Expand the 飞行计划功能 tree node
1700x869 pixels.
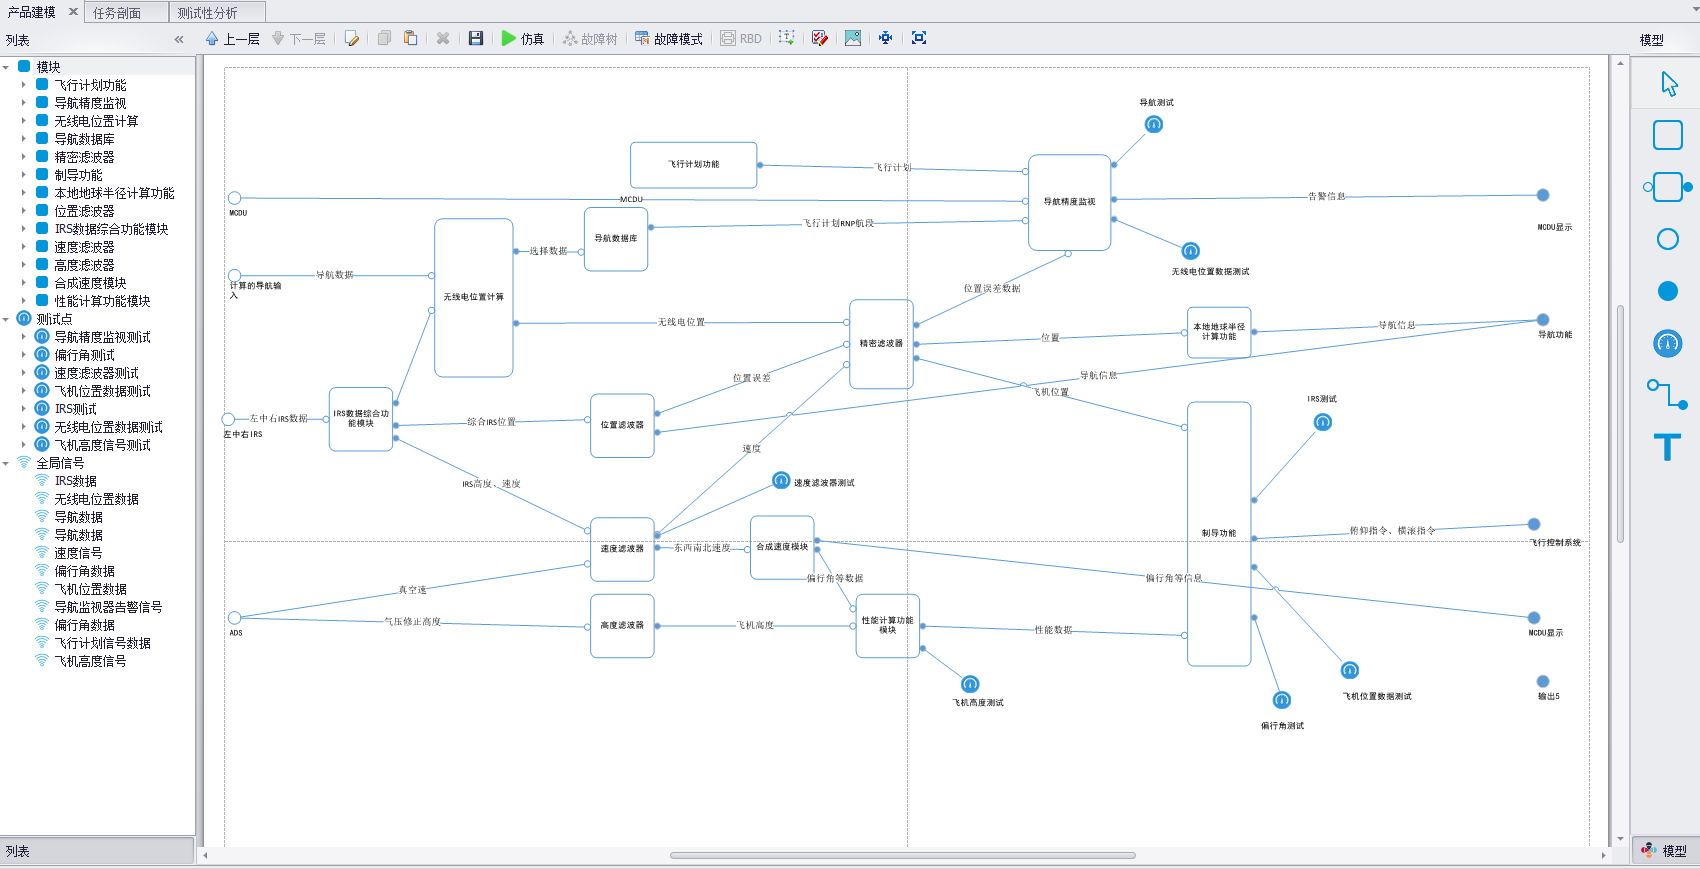coord(24,85)
